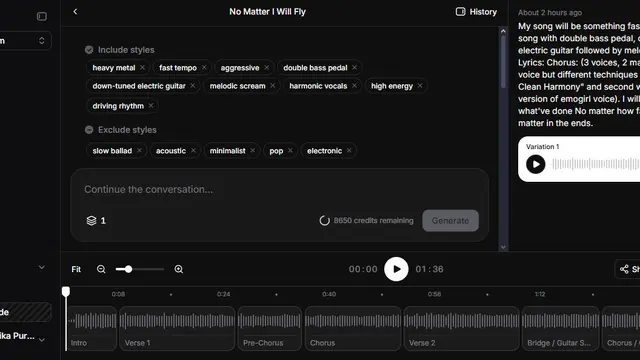Select the Verse 2 section clip
The height and width of the screenshot is (360, 640).
[461, 329]
